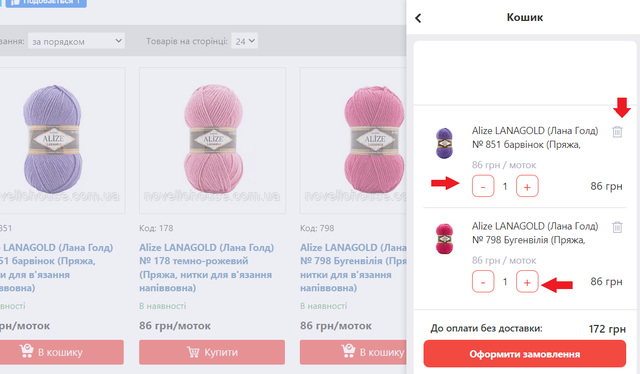The height and width of the screenshot is (374, 640).
Task: Decrease quantity of № 798 Бугенвілія yarn
Action: click(483, 282)
